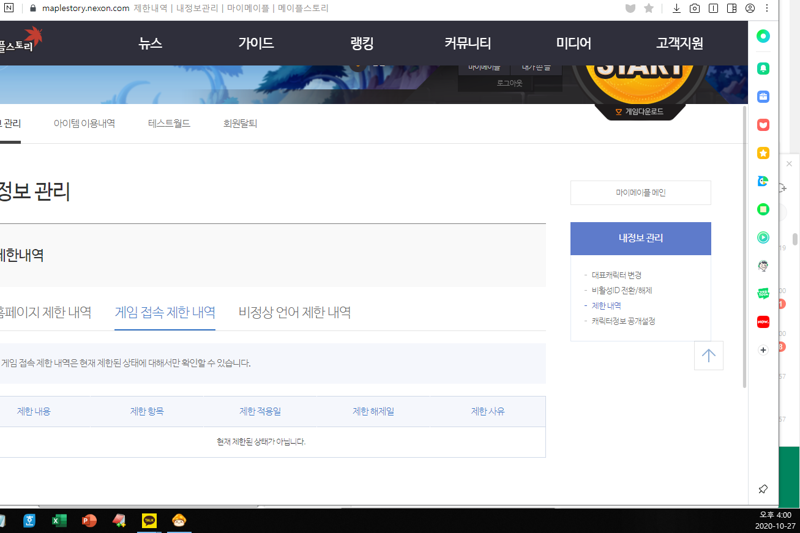The height and width of the screenshot is (533, 800).
Task: Select 게임 접속 제한 내역 tab
Action: coord(165,312)
